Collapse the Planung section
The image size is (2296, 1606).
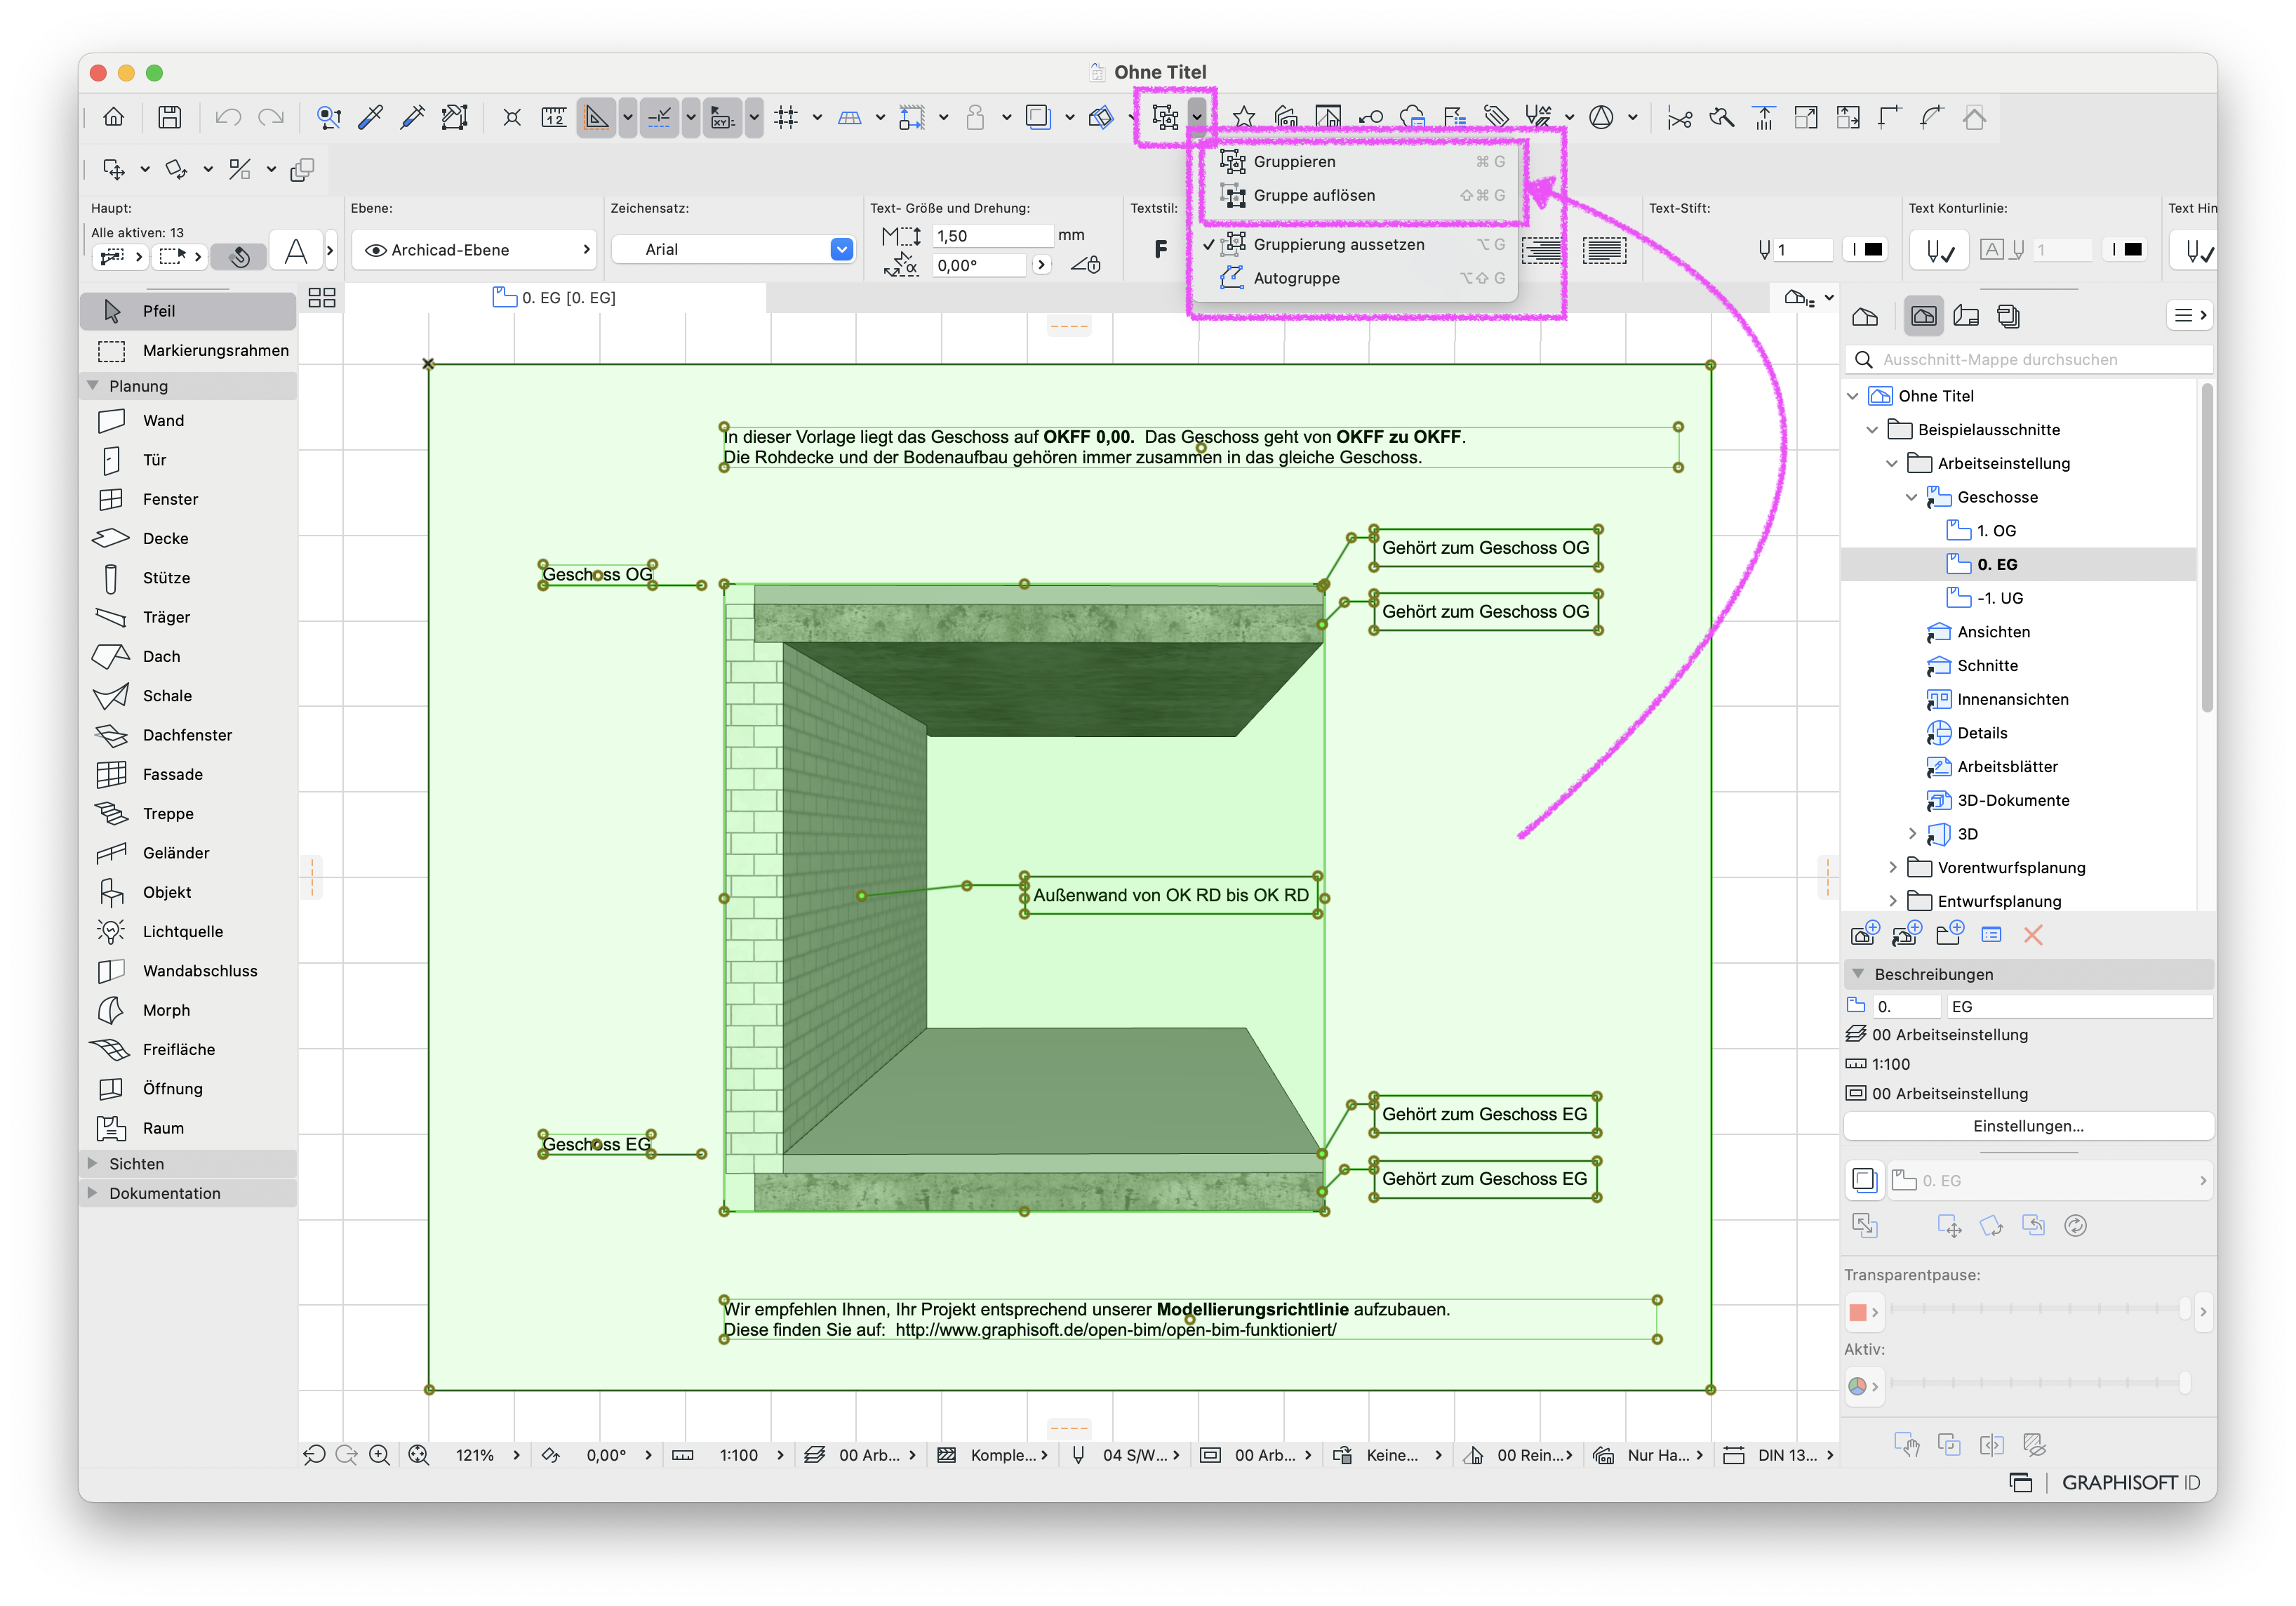[93, 386]
